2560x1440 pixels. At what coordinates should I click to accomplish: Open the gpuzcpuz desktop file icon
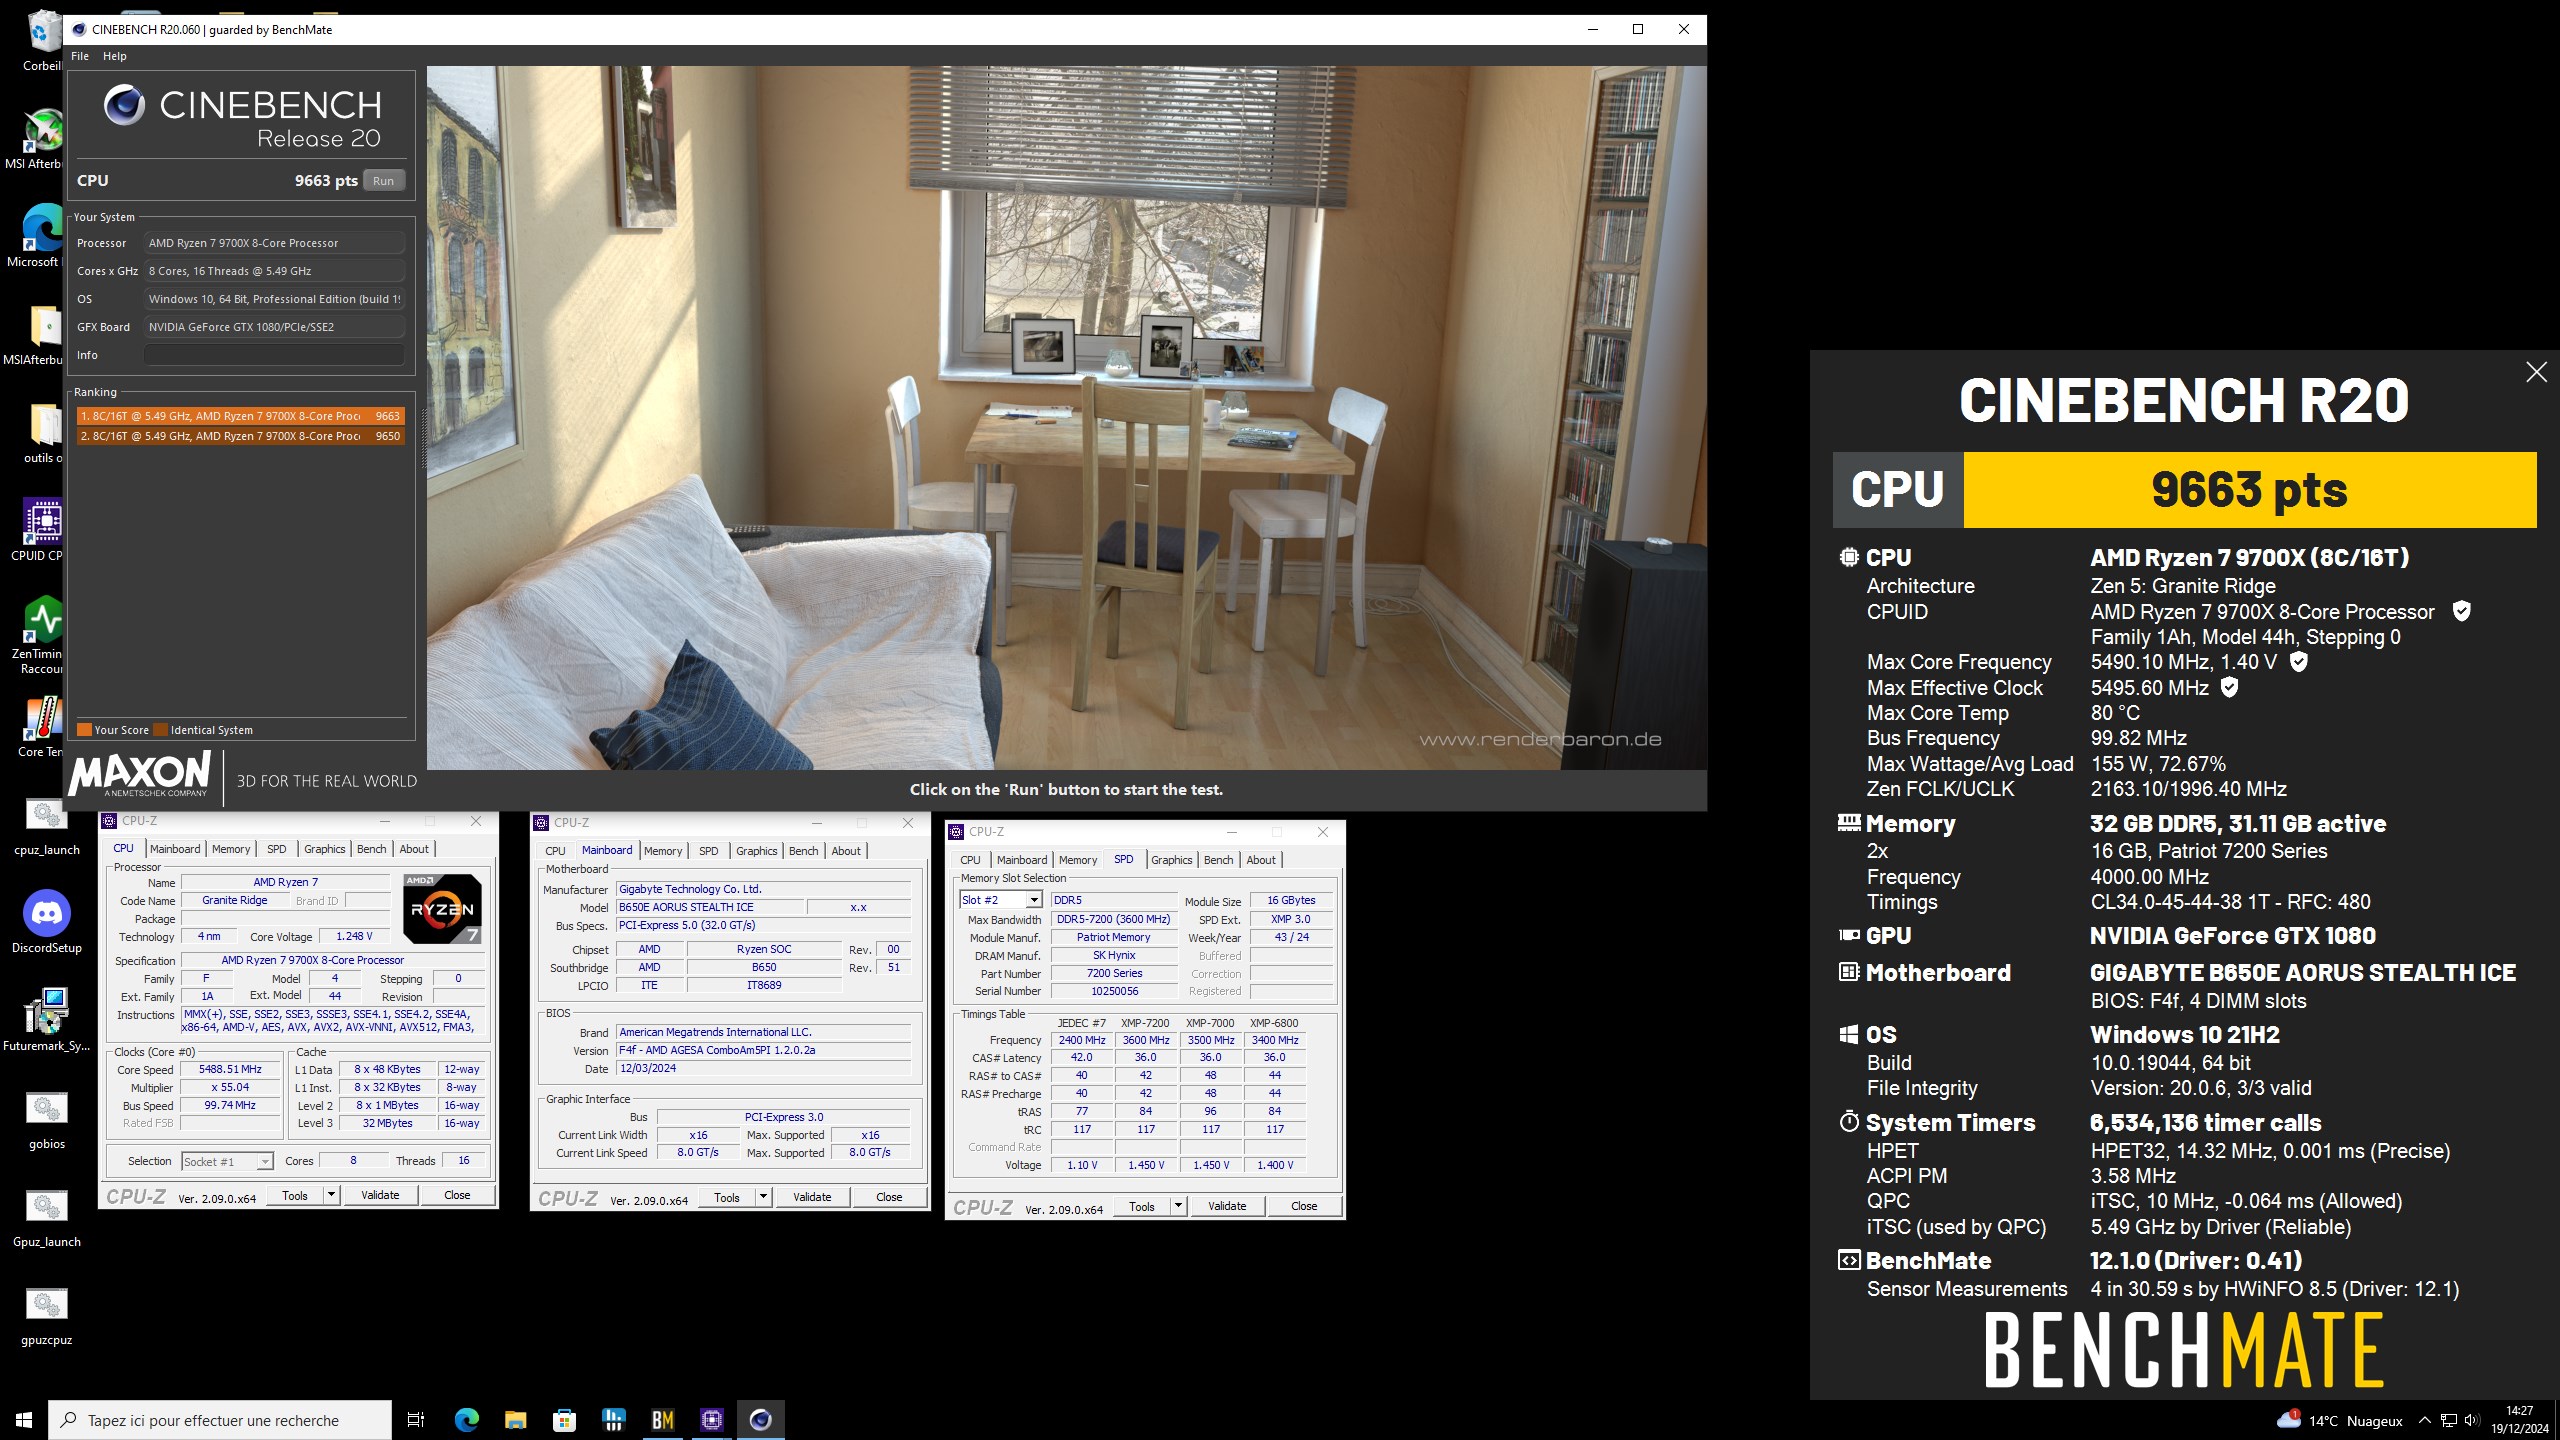[x=47, y=1314]
